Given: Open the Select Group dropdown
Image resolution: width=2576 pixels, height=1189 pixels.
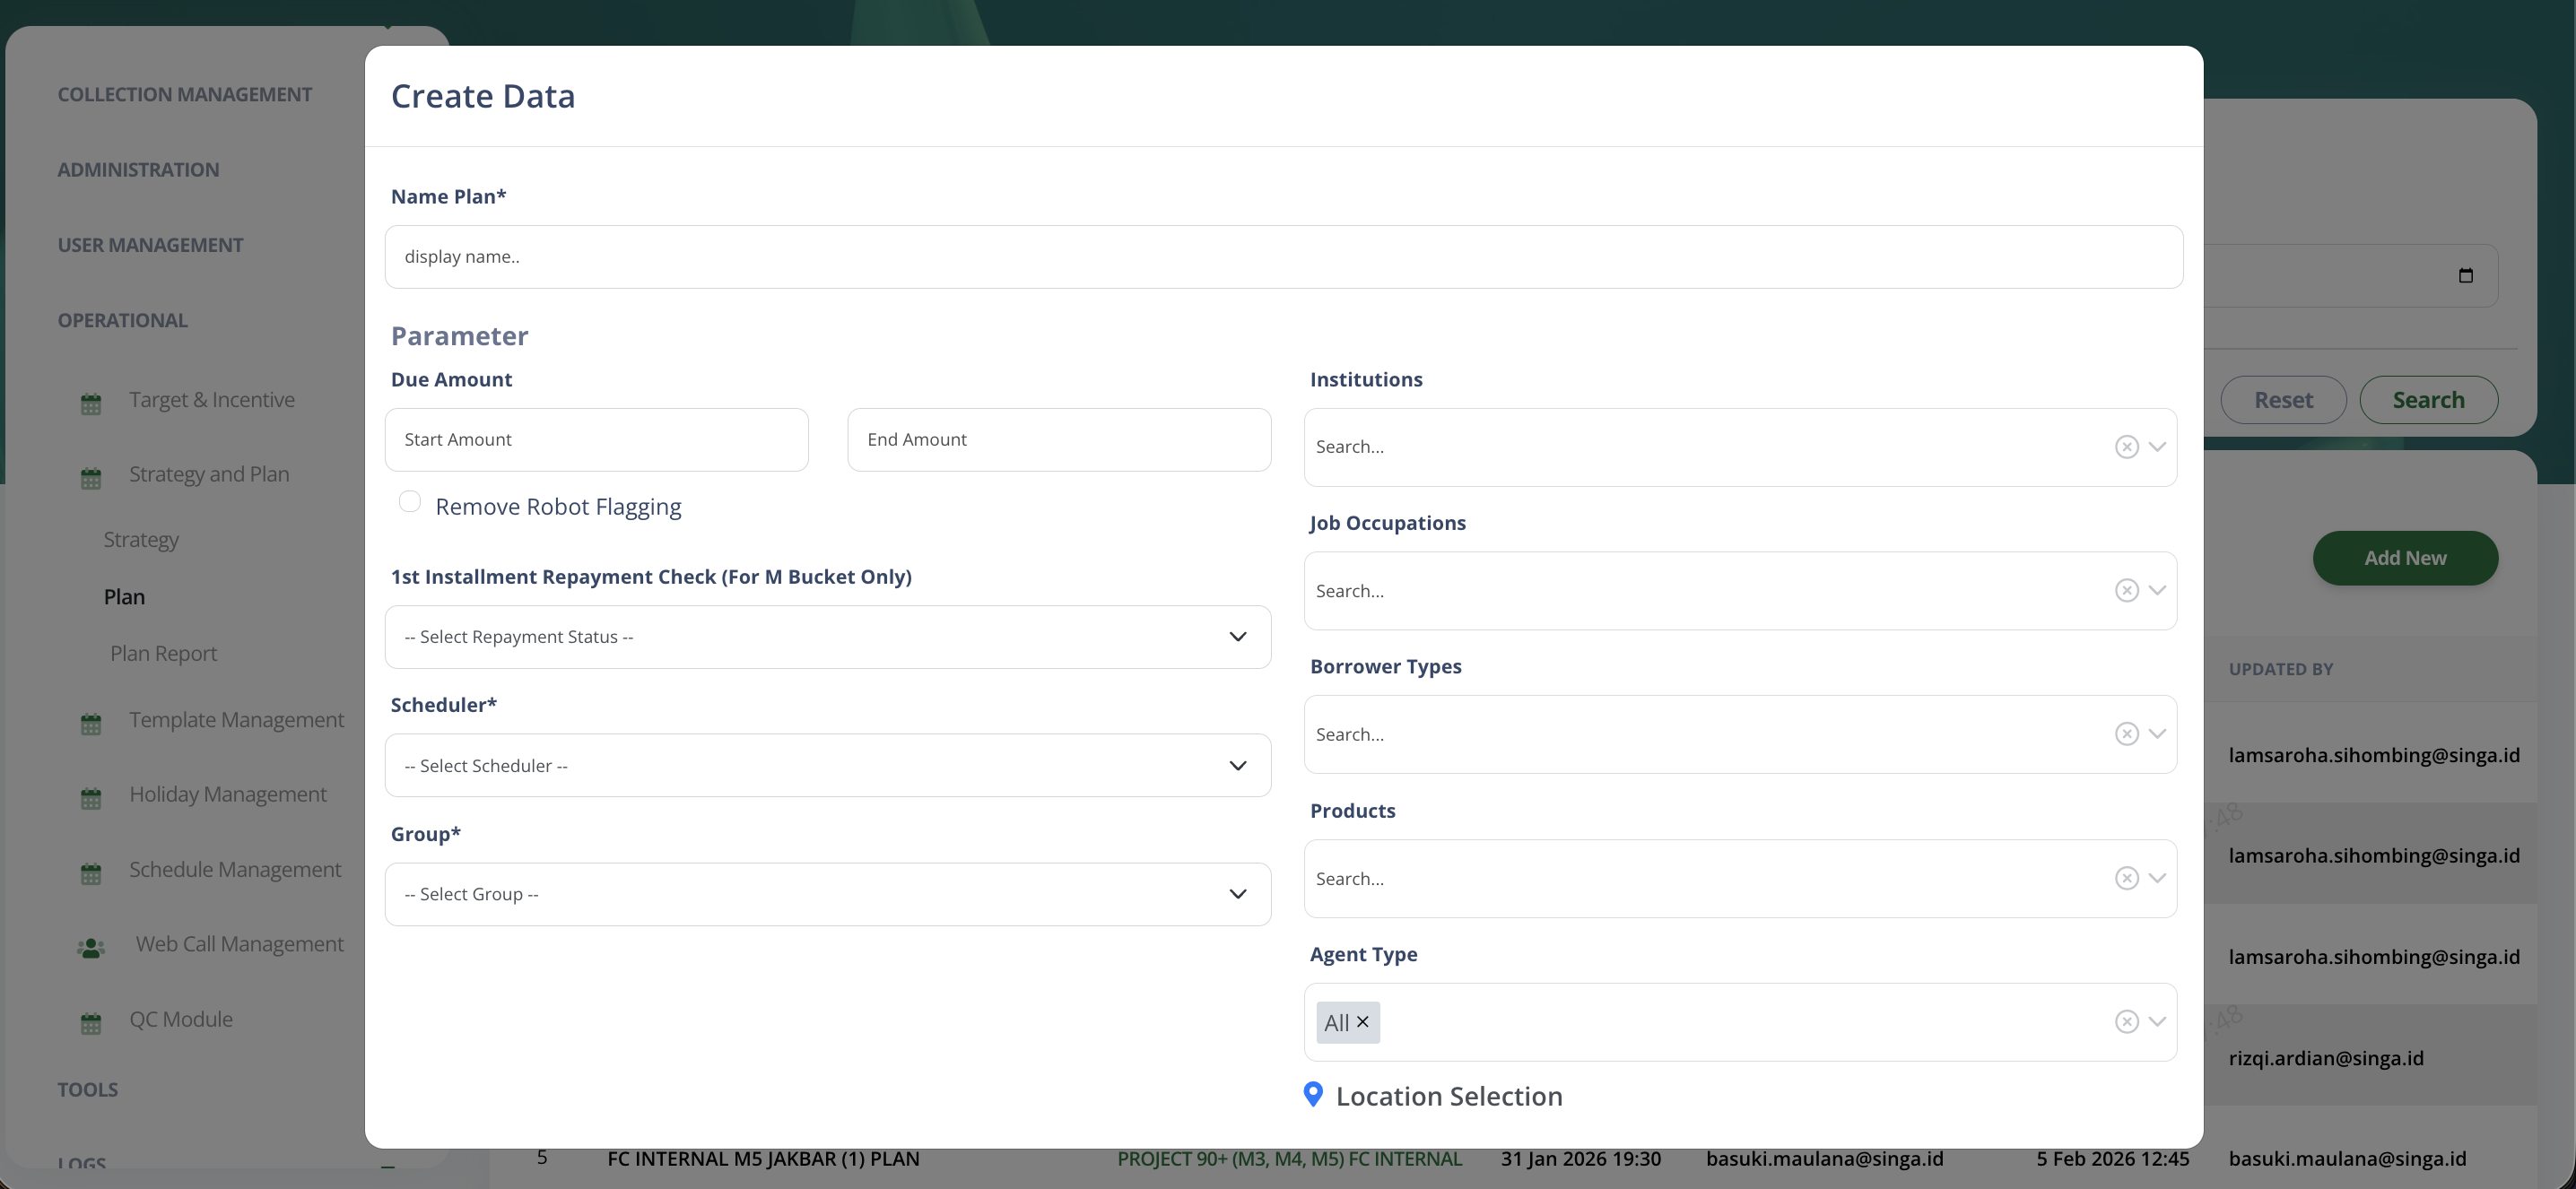Looking at the screenshot, I should [827, 895].
